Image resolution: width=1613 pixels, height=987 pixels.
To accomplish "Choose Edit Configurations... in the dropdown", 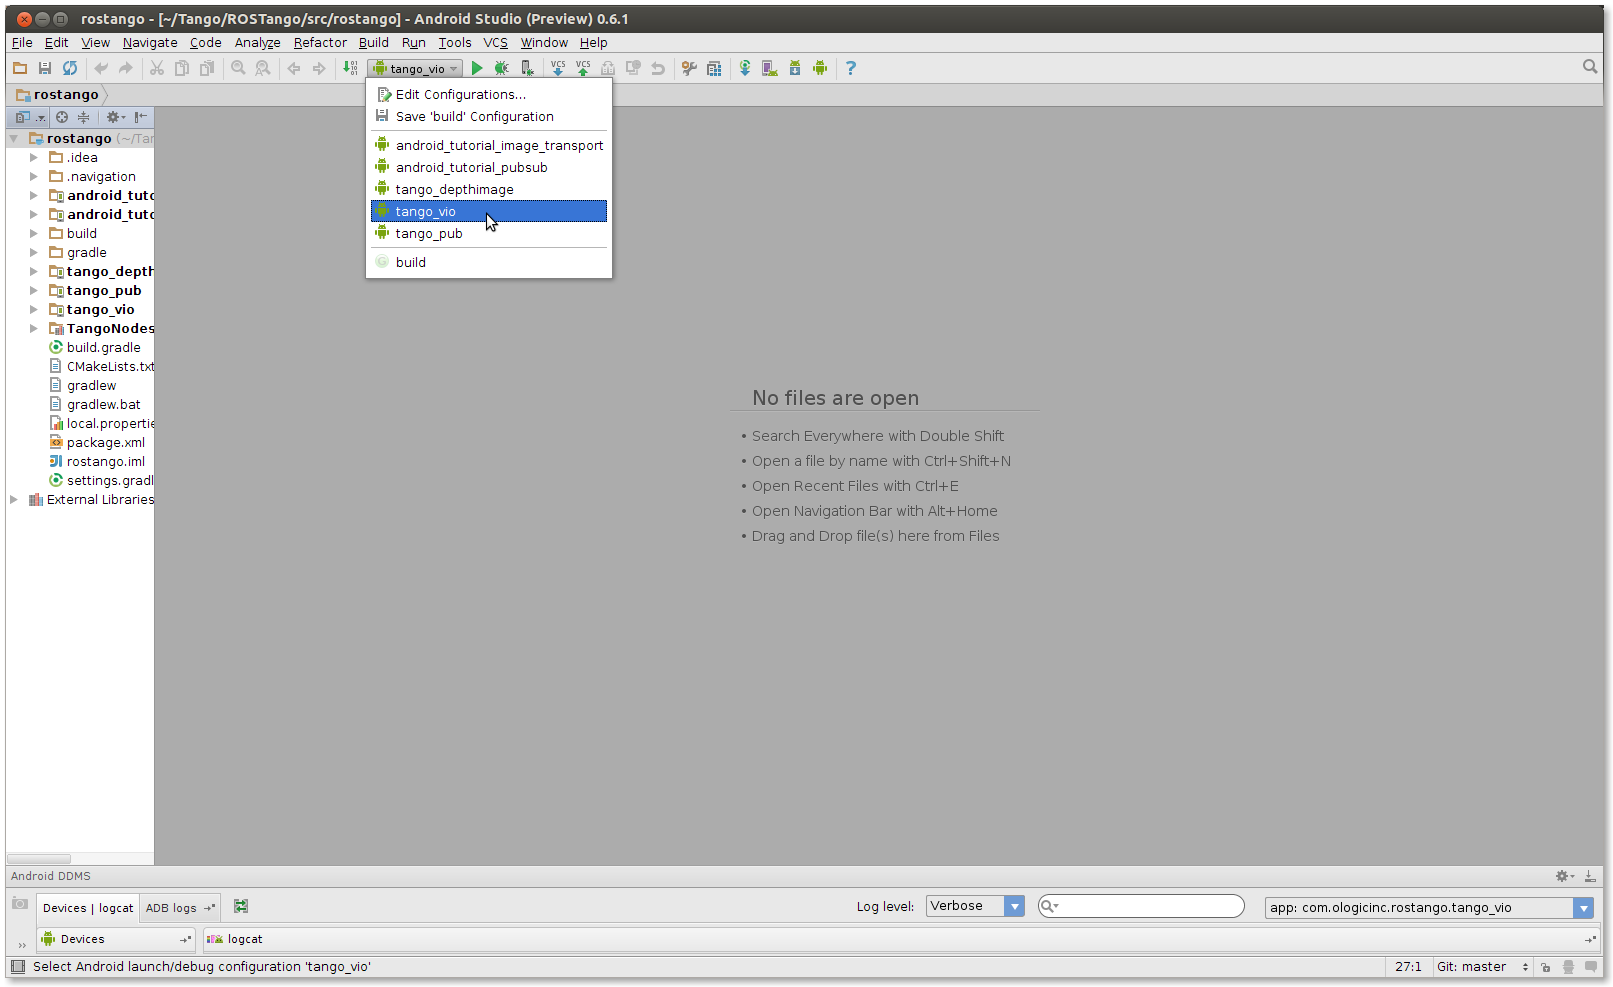I will tap(460, 95).
